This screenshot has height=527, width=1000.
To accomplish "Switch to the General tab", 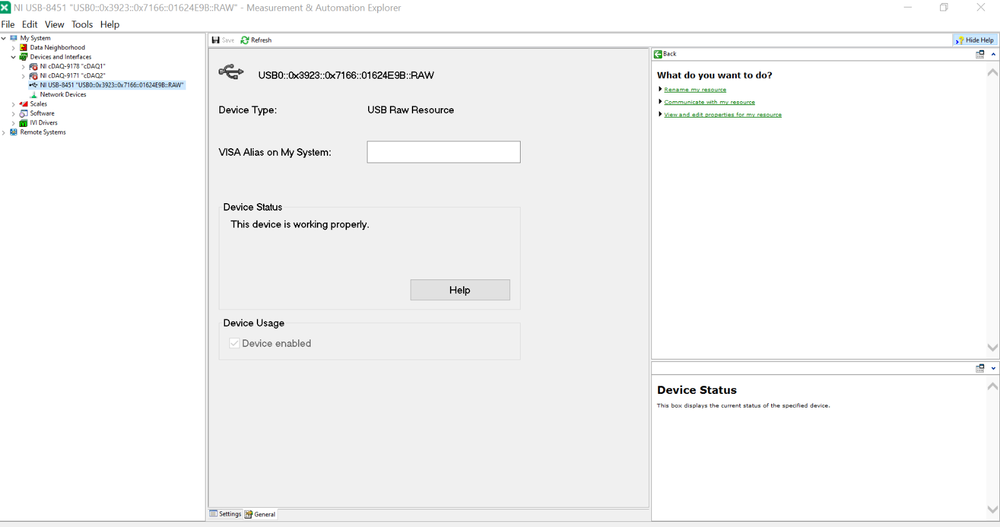I will [260, 514].
